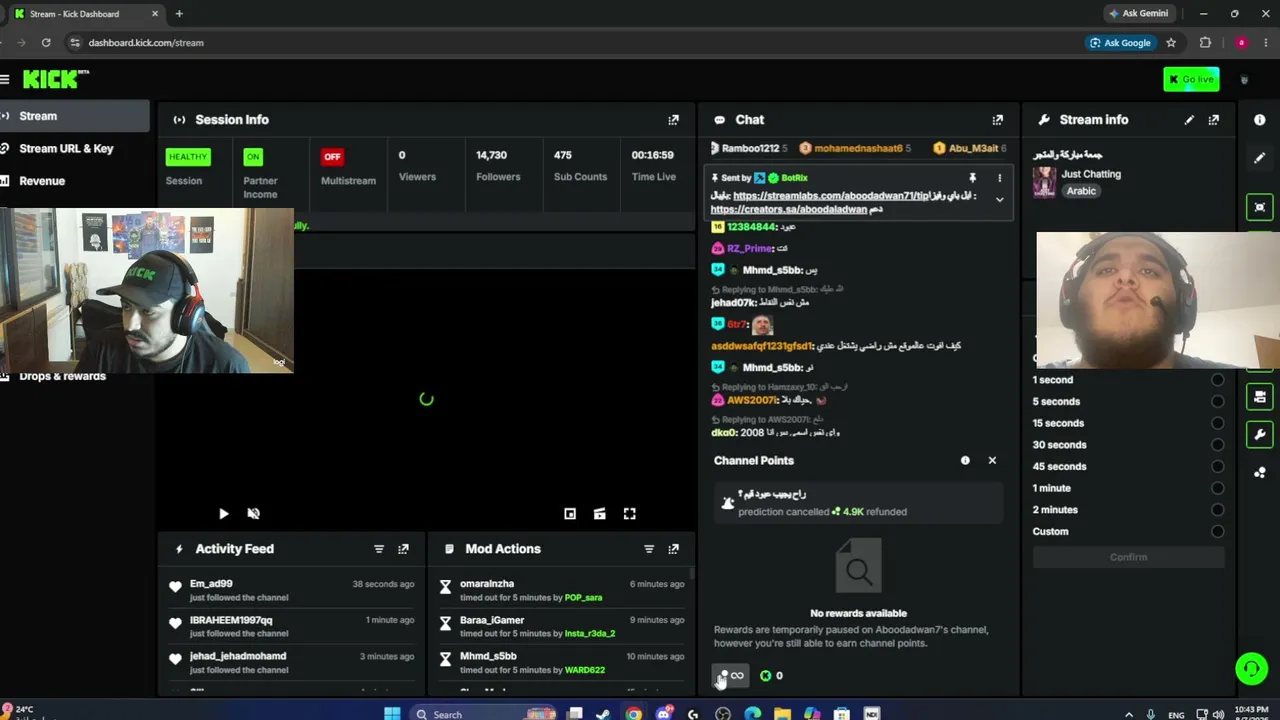1280x720 pixels.
Task: Select the Custom duration radio option
Action: tap(1217, 532)
